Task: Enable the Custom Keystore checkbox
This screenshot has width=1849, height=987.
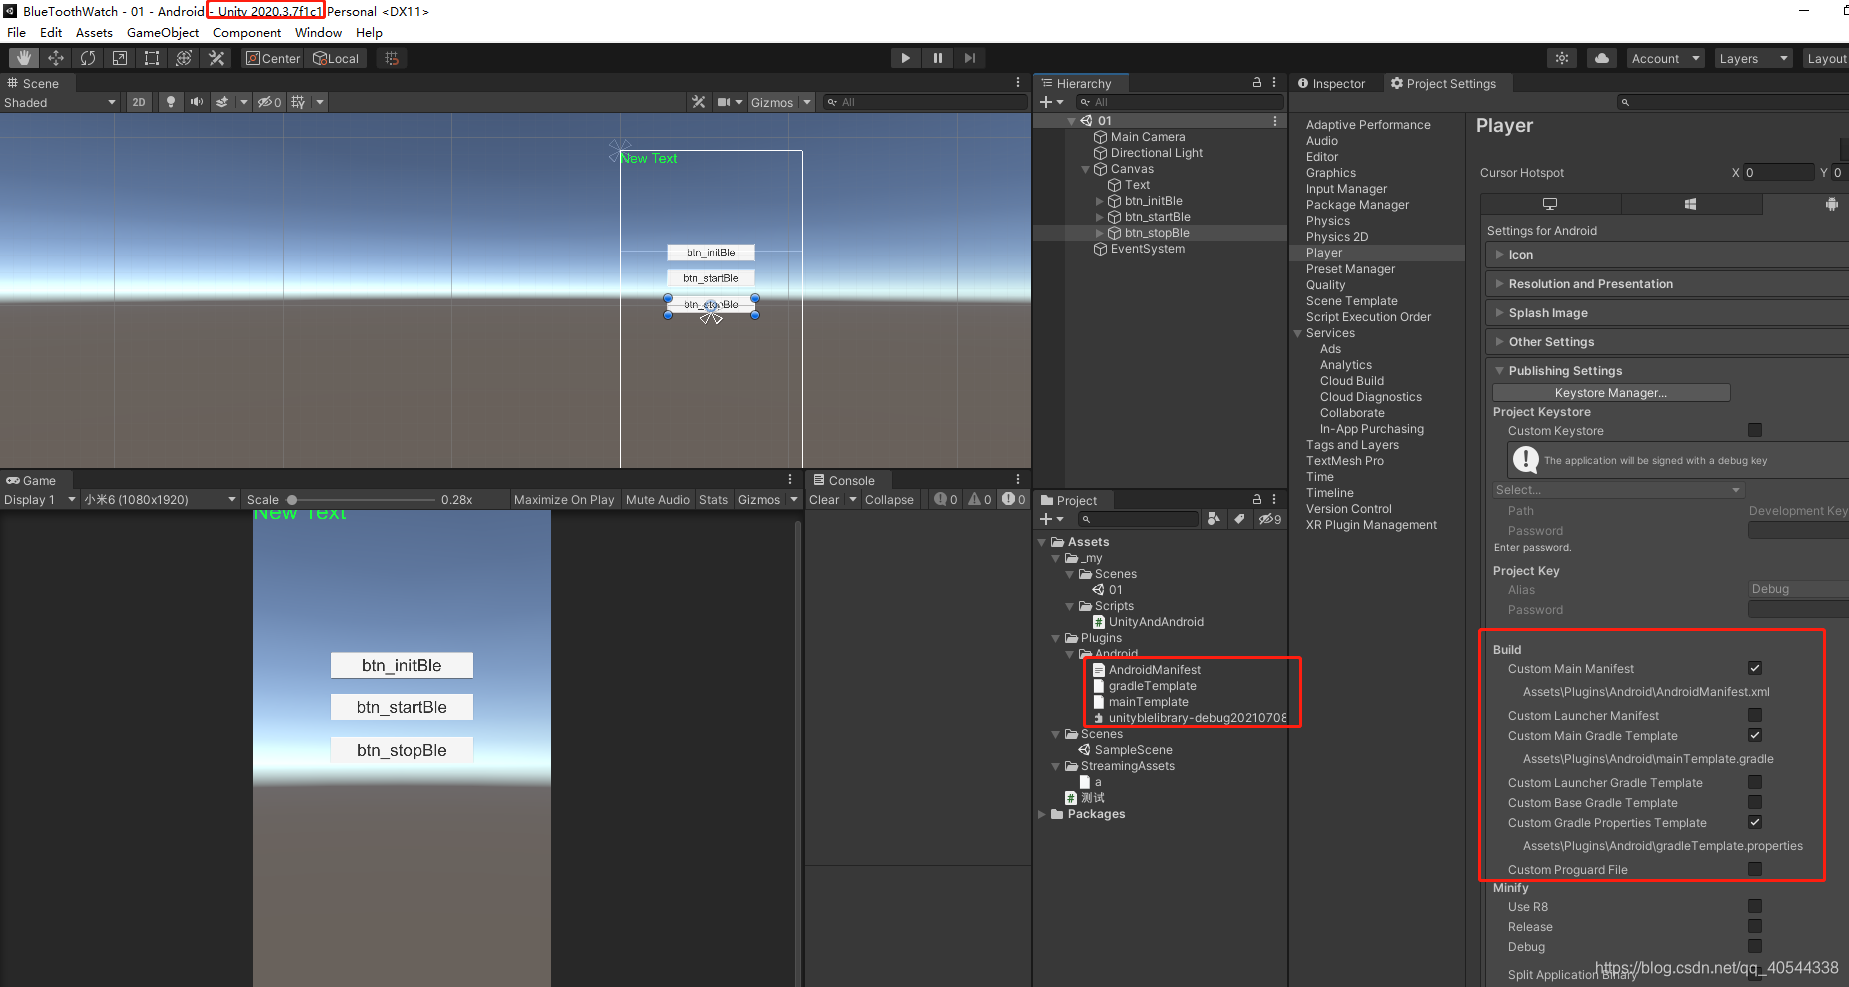Action: pyautogui.click(x=1755, y=430)
